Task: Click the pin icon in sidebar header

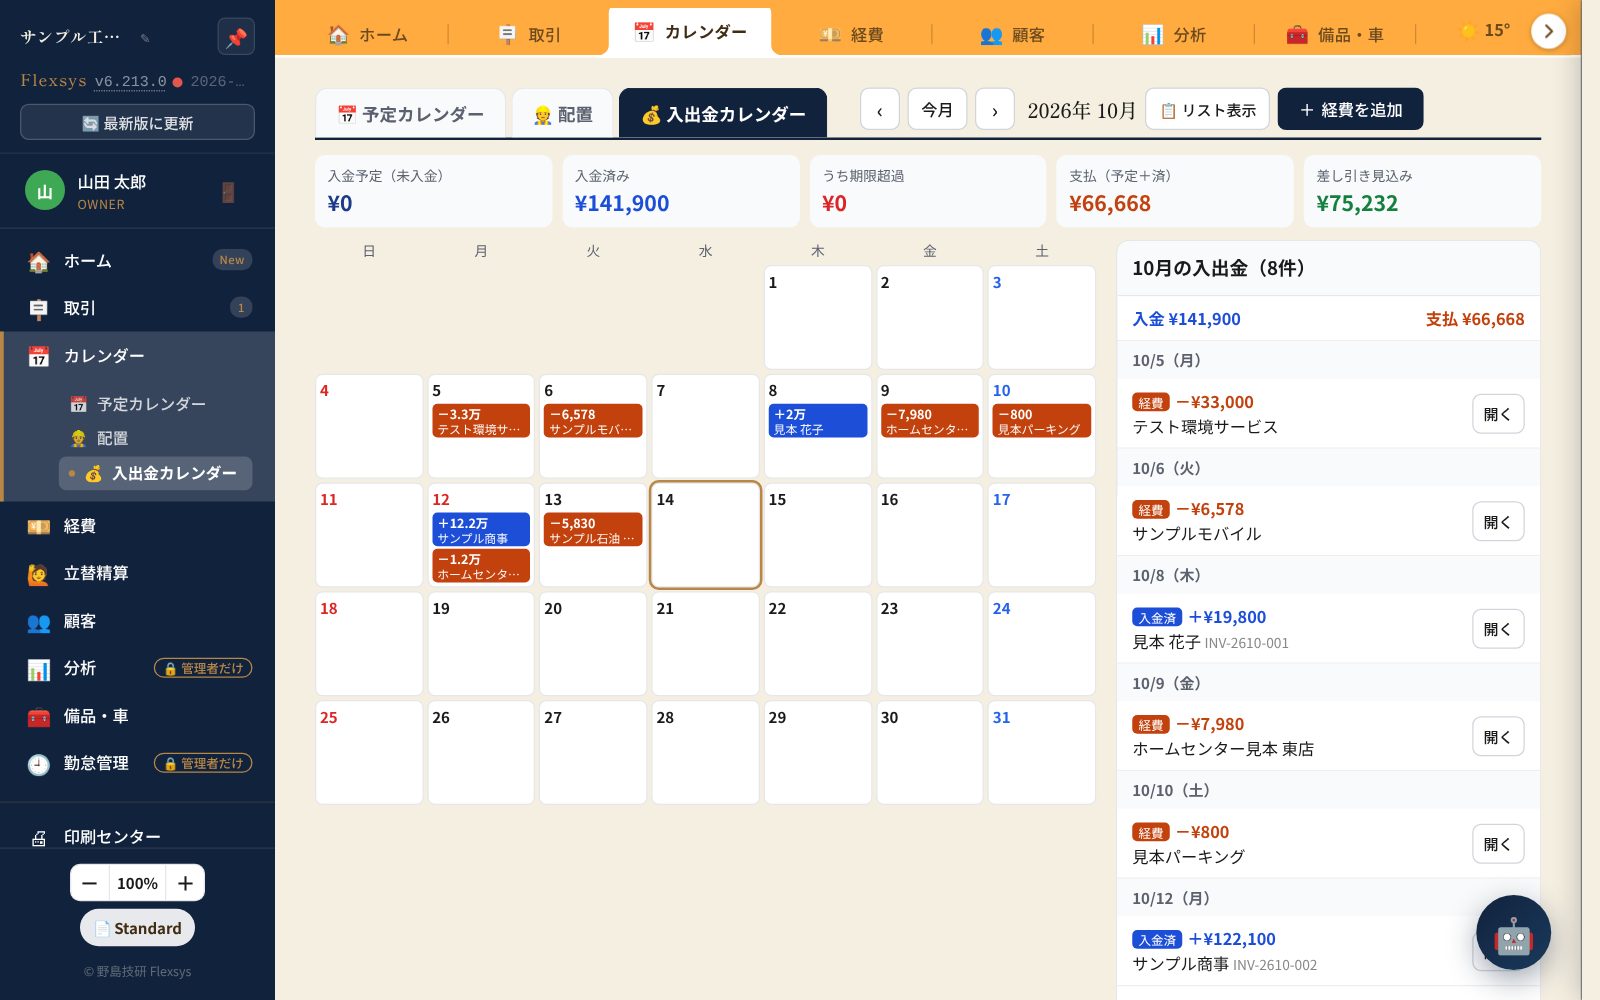Action: (236, 37)
